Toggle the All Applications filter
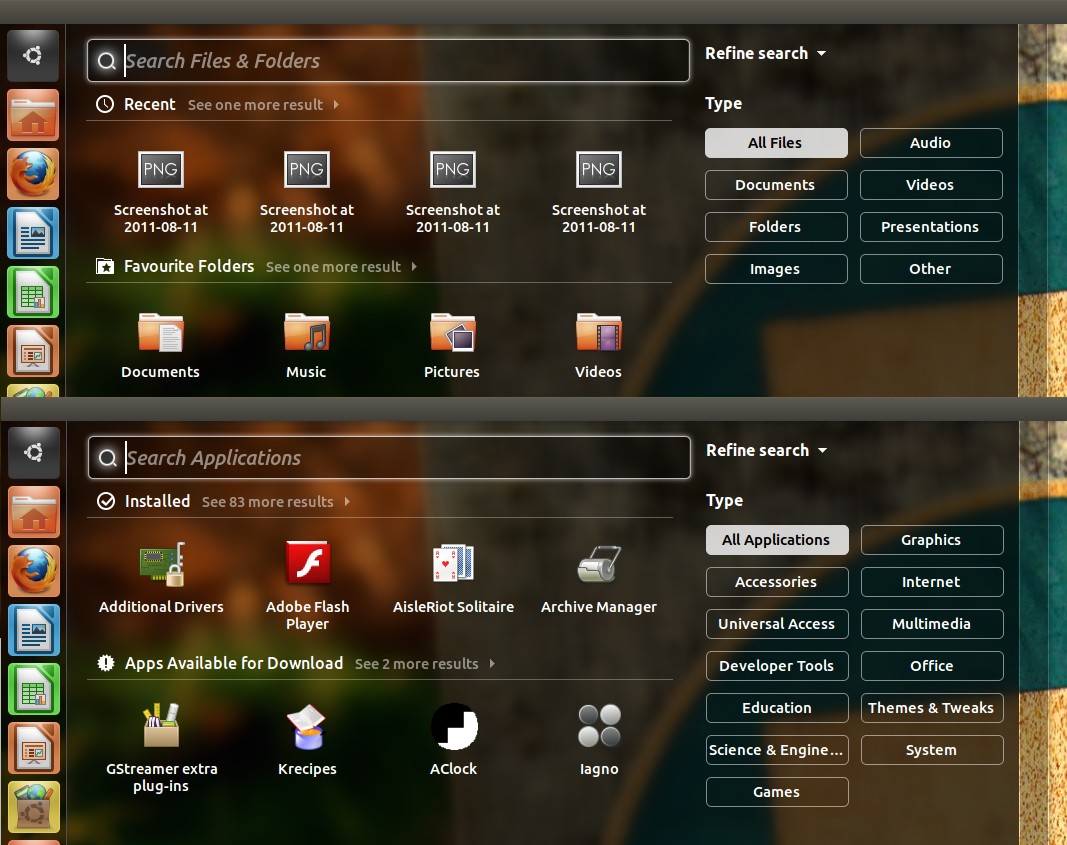This screenshot has width=1067, height=845. pos(777,540)
